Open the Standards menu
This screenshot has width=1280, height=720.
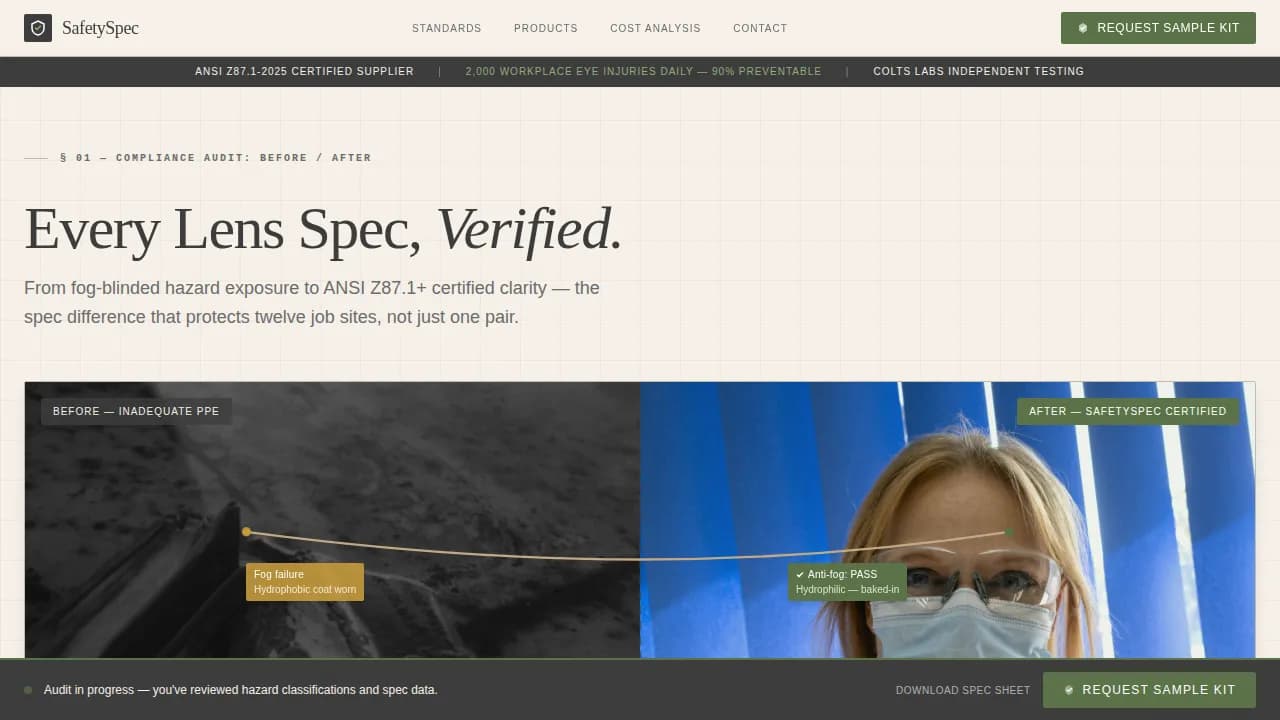point(446,28)
